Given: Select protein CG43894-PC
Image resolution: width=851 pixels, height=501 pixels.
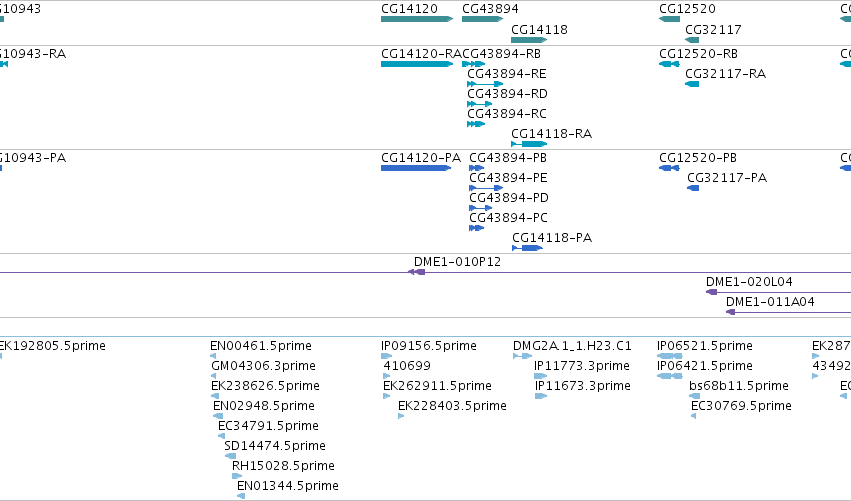Looking at the screenshot, I should 477,229.
